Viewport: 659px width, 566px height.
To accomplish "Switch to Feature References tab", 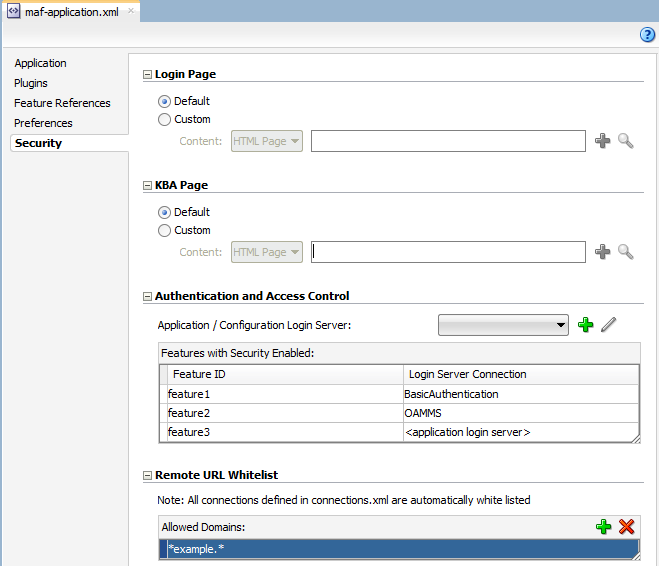I will pos(62,103).
